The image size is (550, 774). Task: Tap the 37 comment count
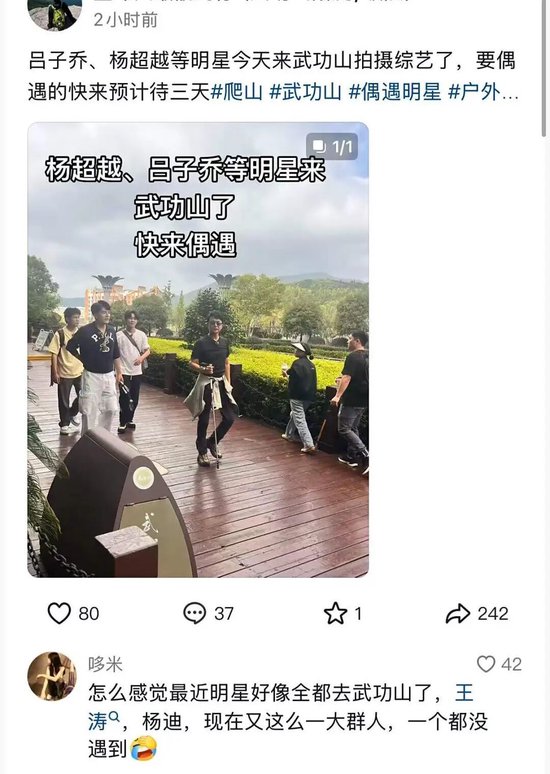click(224, 613)
